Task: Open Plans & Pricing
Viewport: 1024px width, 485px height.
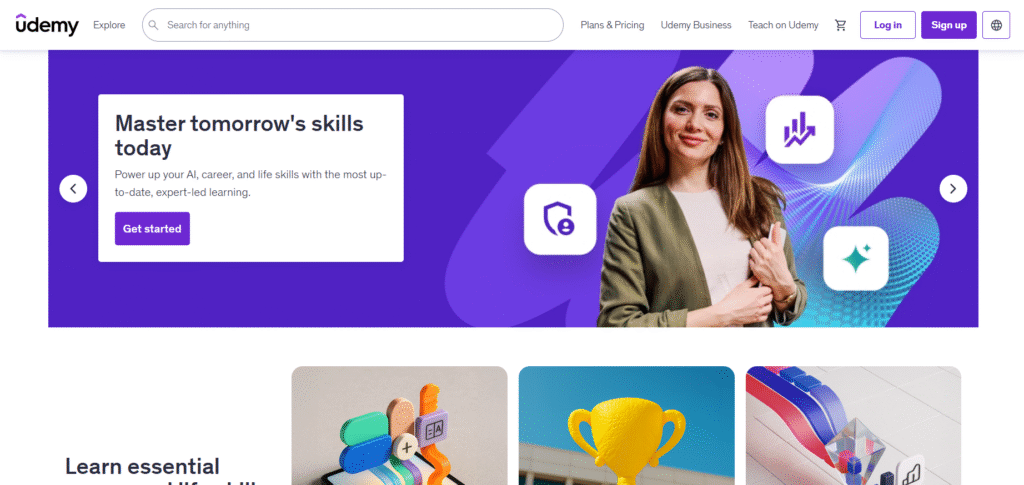Action: click(x=612, y=25)
